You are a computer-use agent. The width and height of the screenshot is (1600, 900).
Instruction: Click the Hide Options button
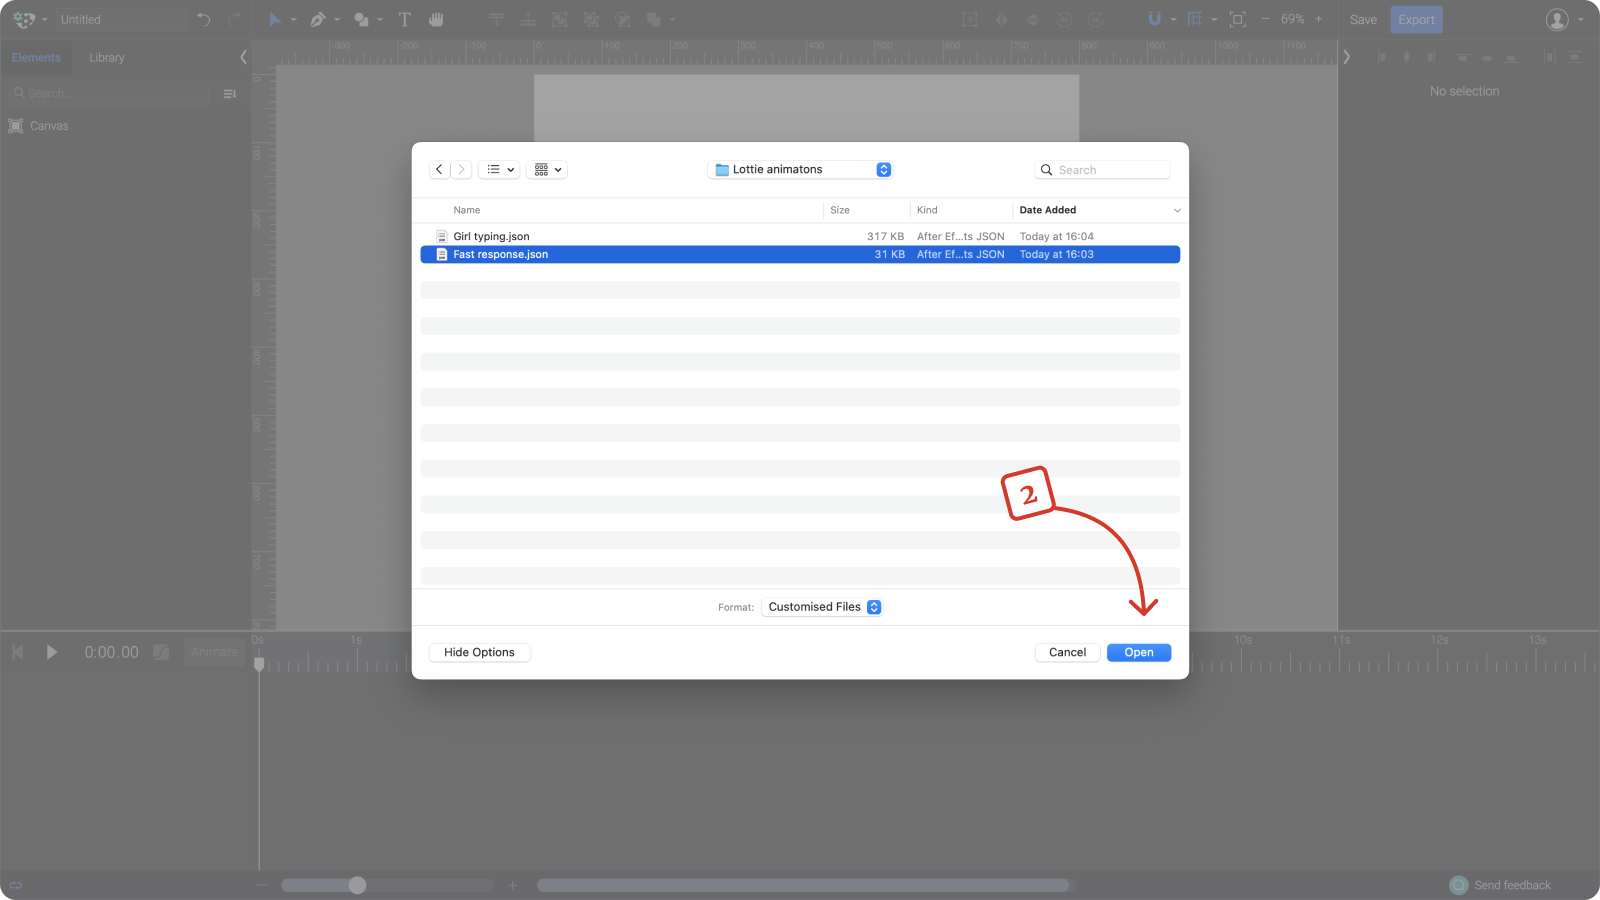(x=479, y=652)
